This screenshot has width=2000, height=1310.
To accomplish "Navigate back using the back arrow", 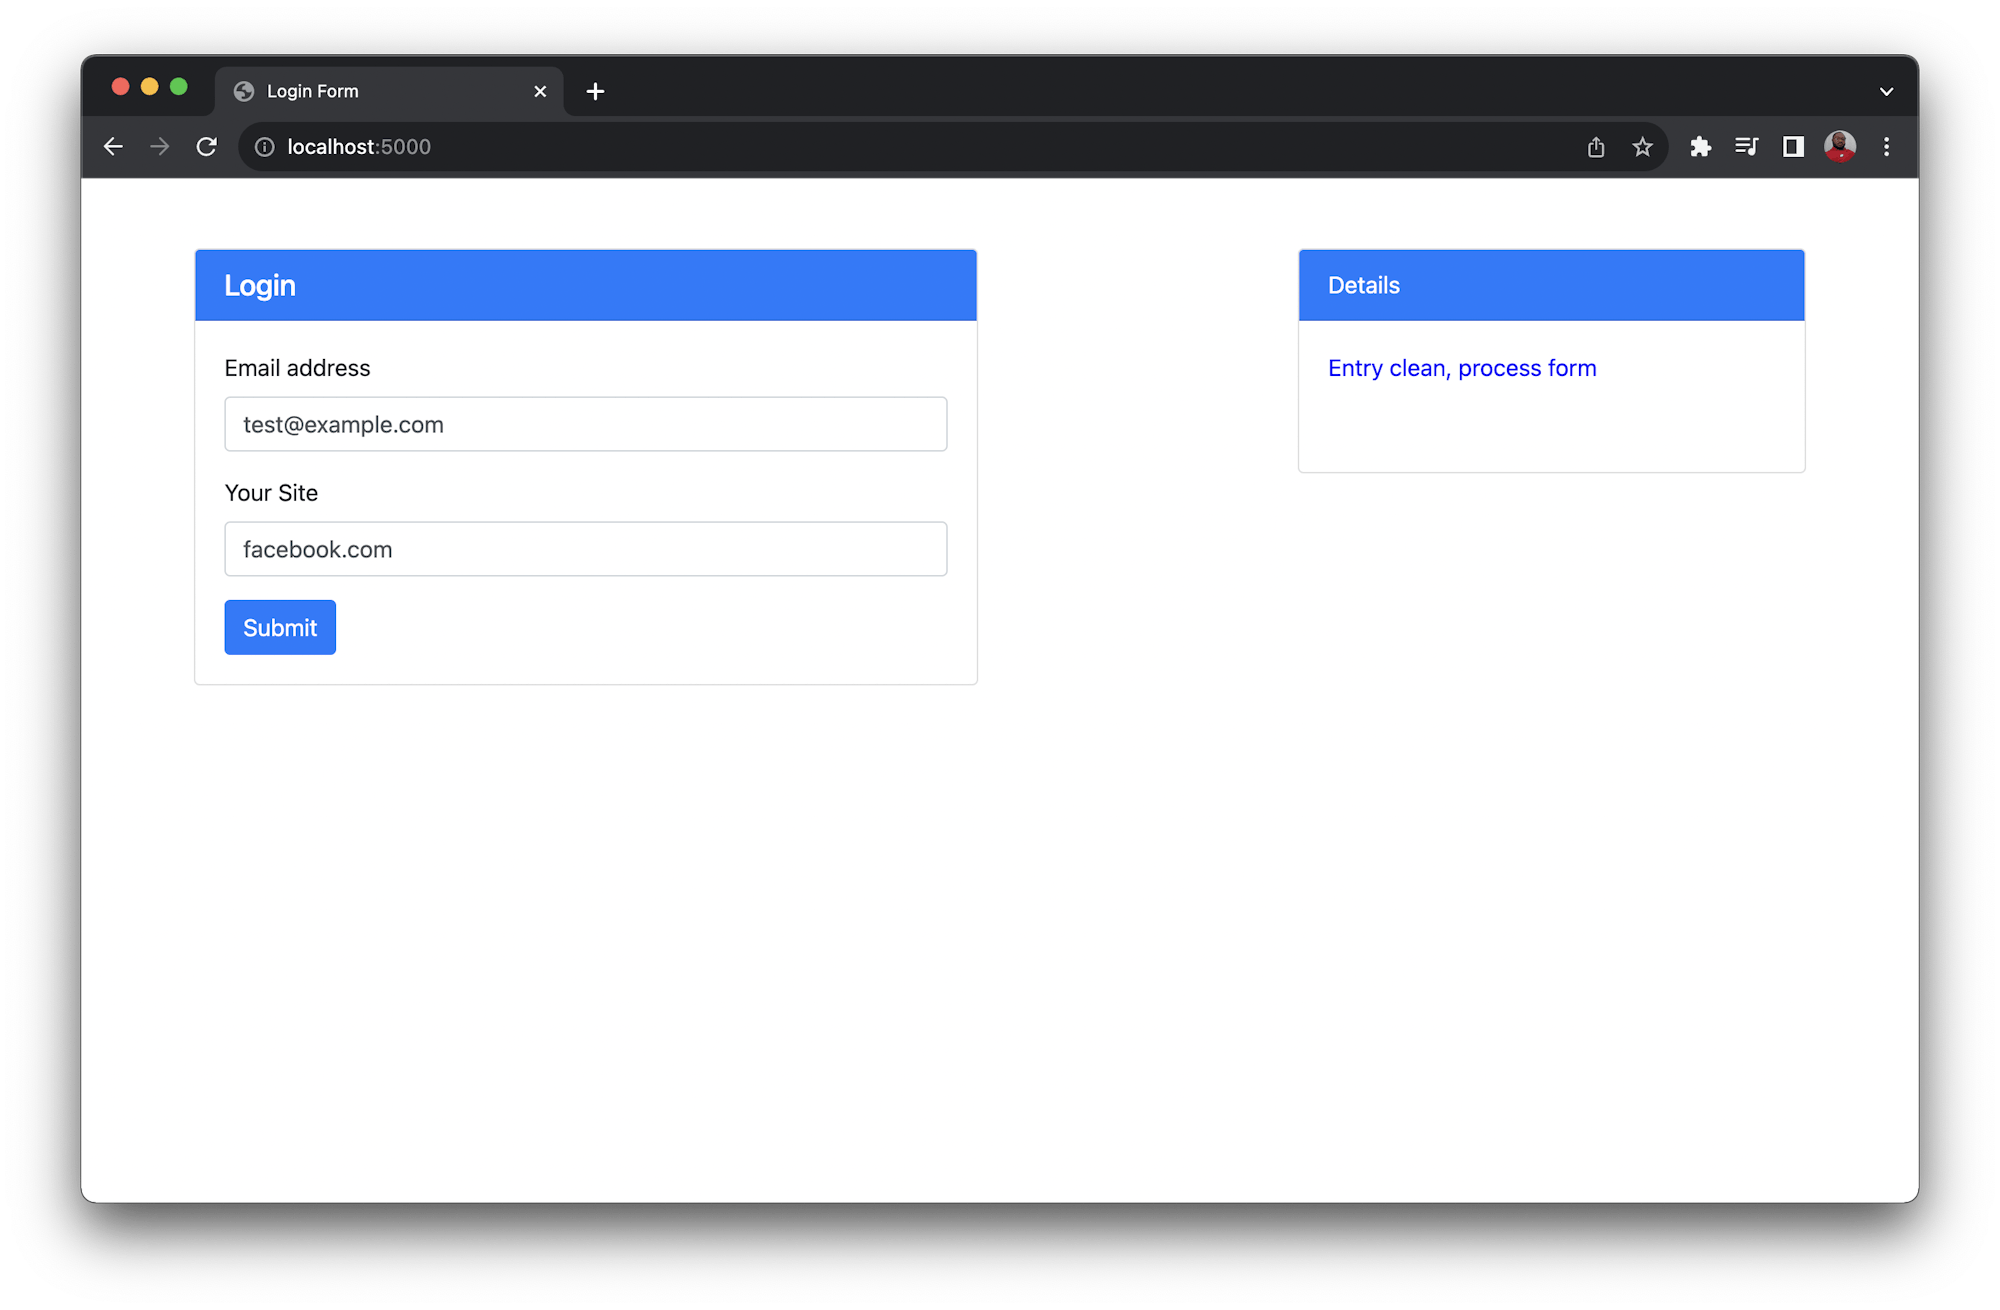I will (113, 146).
